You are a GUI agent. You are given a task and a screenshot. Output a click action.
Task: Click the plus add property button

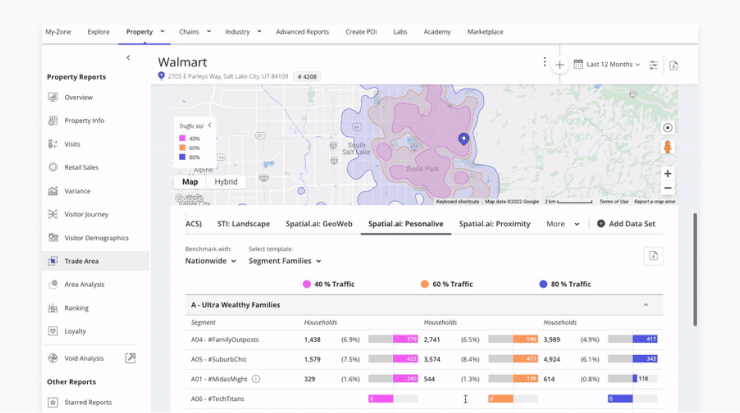[x=560, y=65]
